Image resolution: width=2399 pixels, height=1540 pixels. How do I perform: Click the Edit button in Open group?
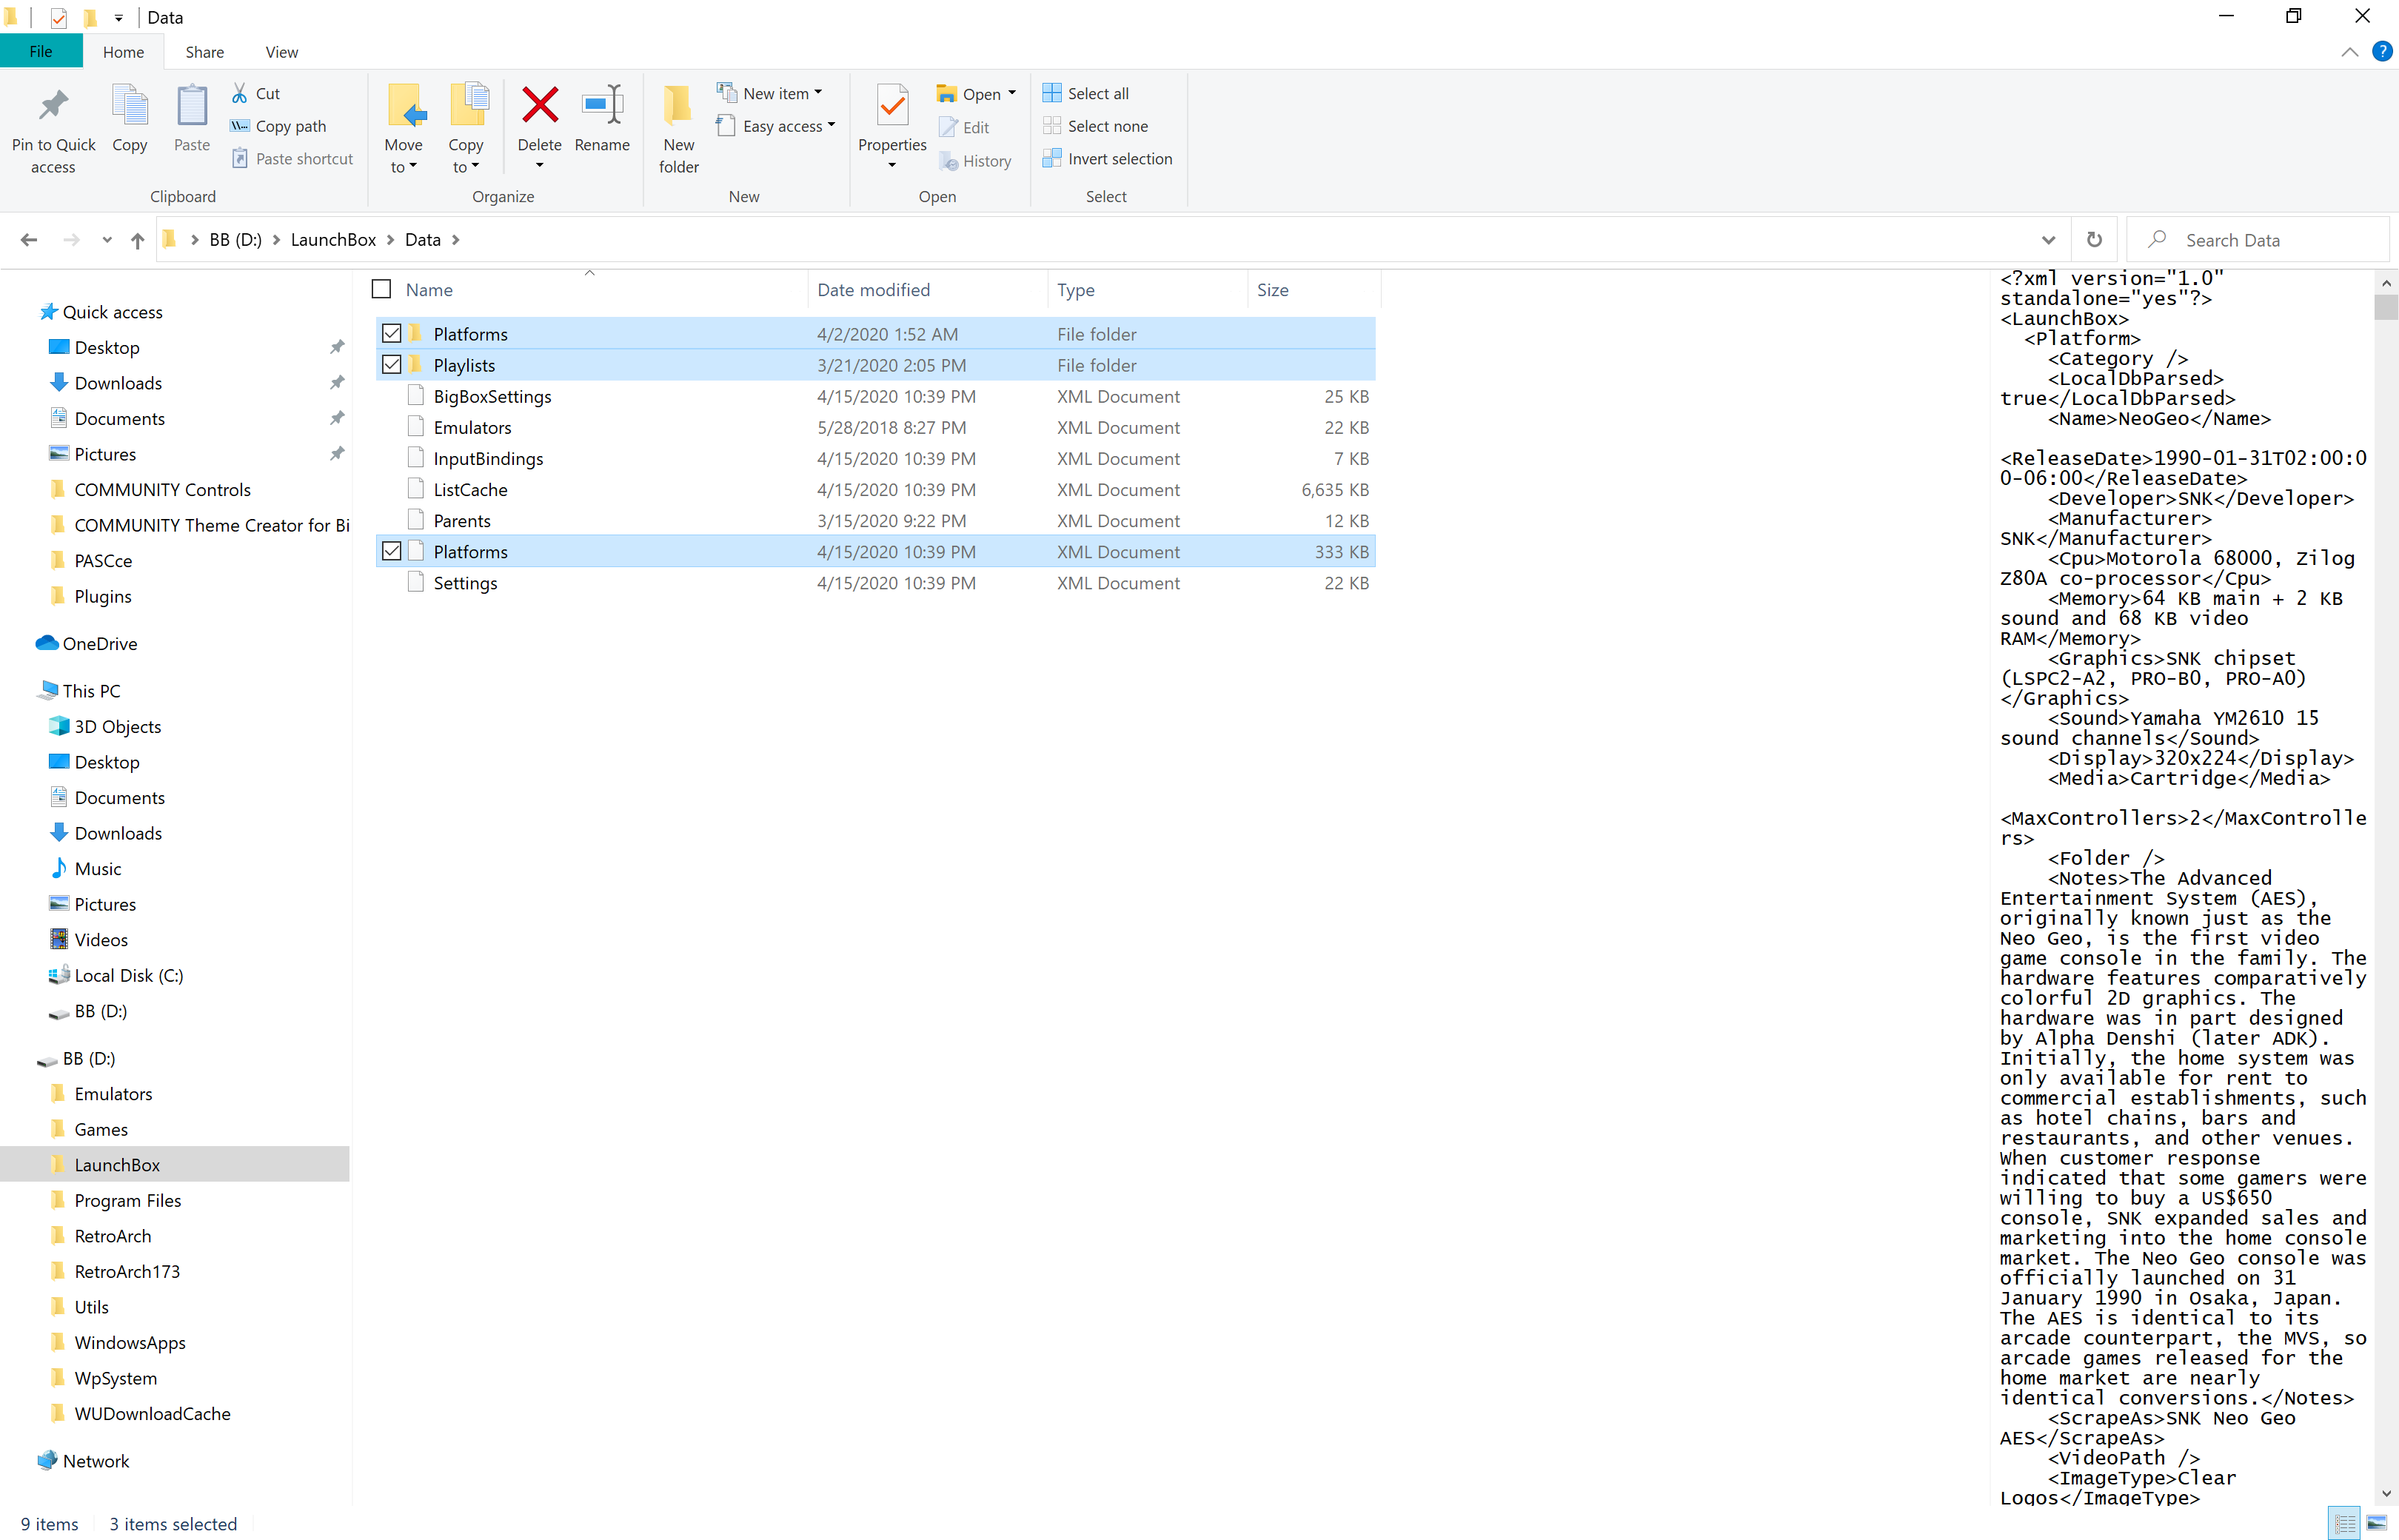(x=964, y=127)
